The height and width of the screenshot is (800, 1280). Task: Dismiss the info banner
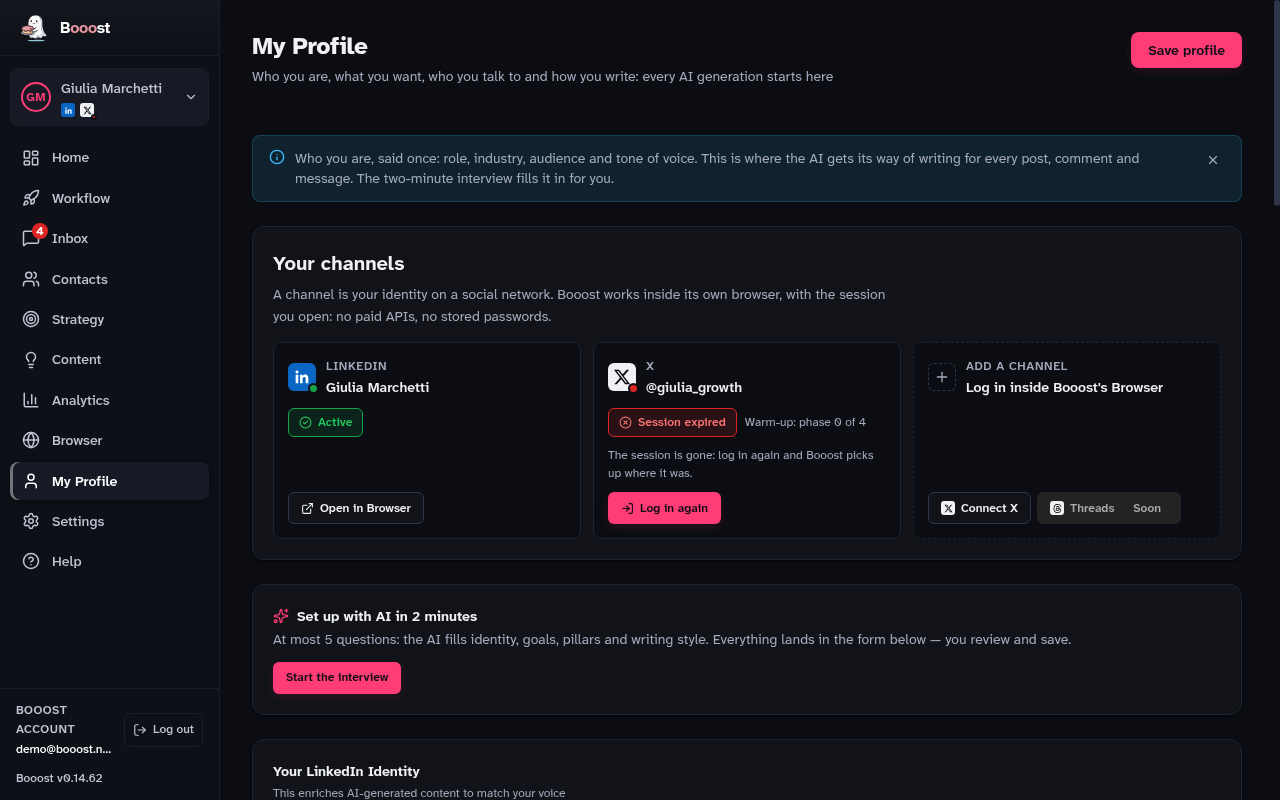point(1213,160)
